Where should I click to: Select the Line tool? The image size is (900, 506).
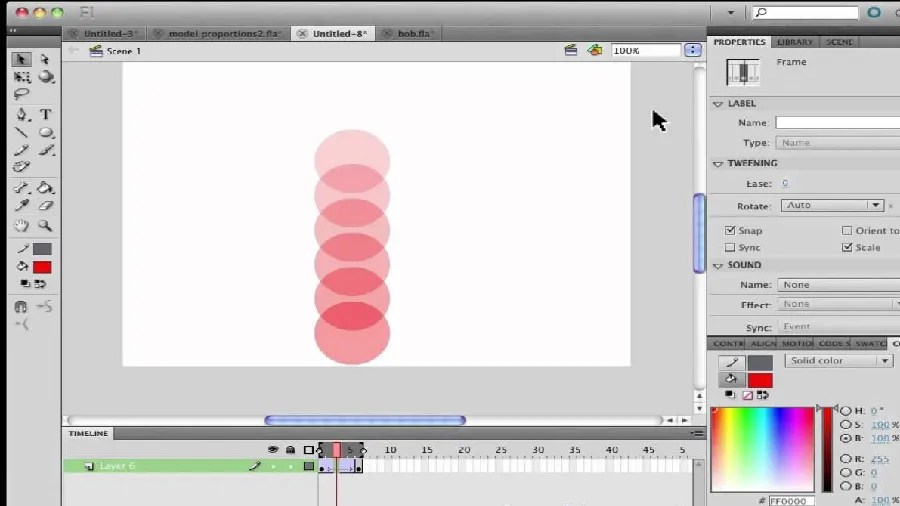[x=21, y=133]
